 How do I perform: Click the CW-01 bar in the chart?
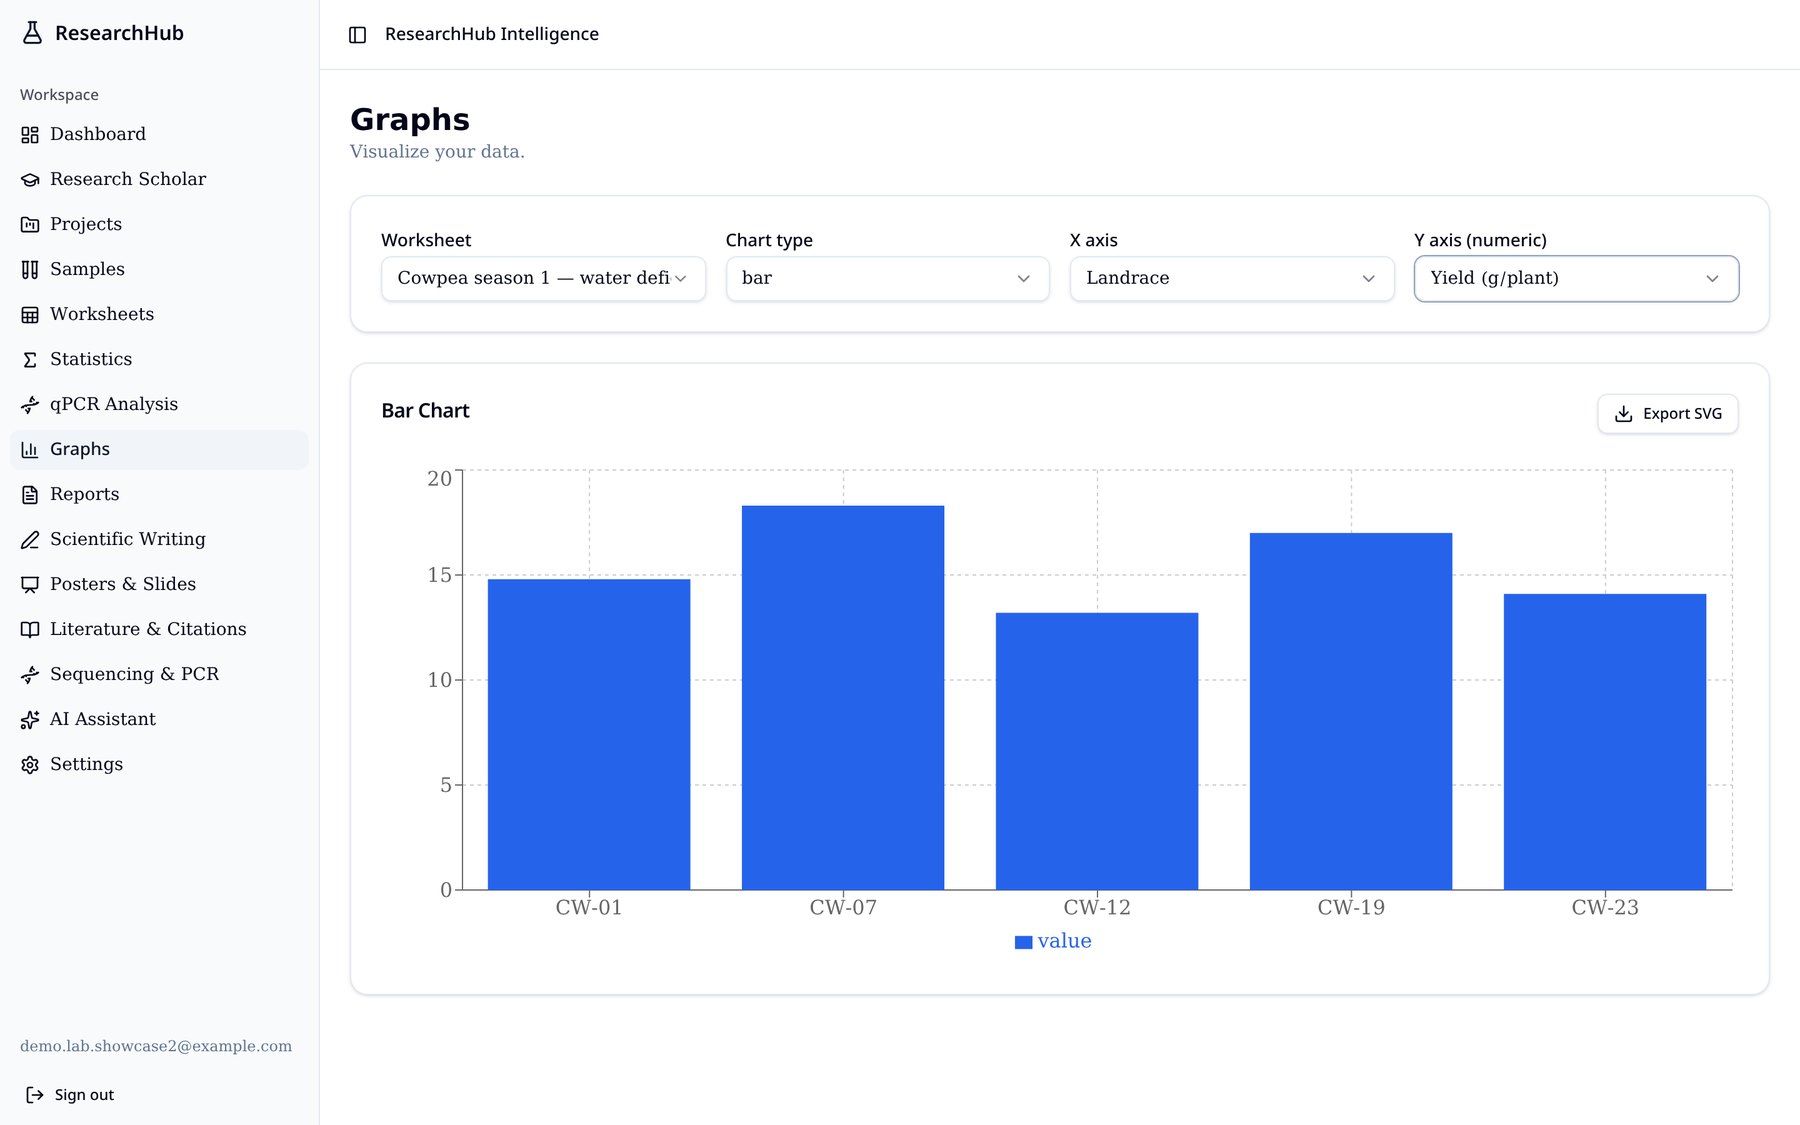[x=589, y=735]
